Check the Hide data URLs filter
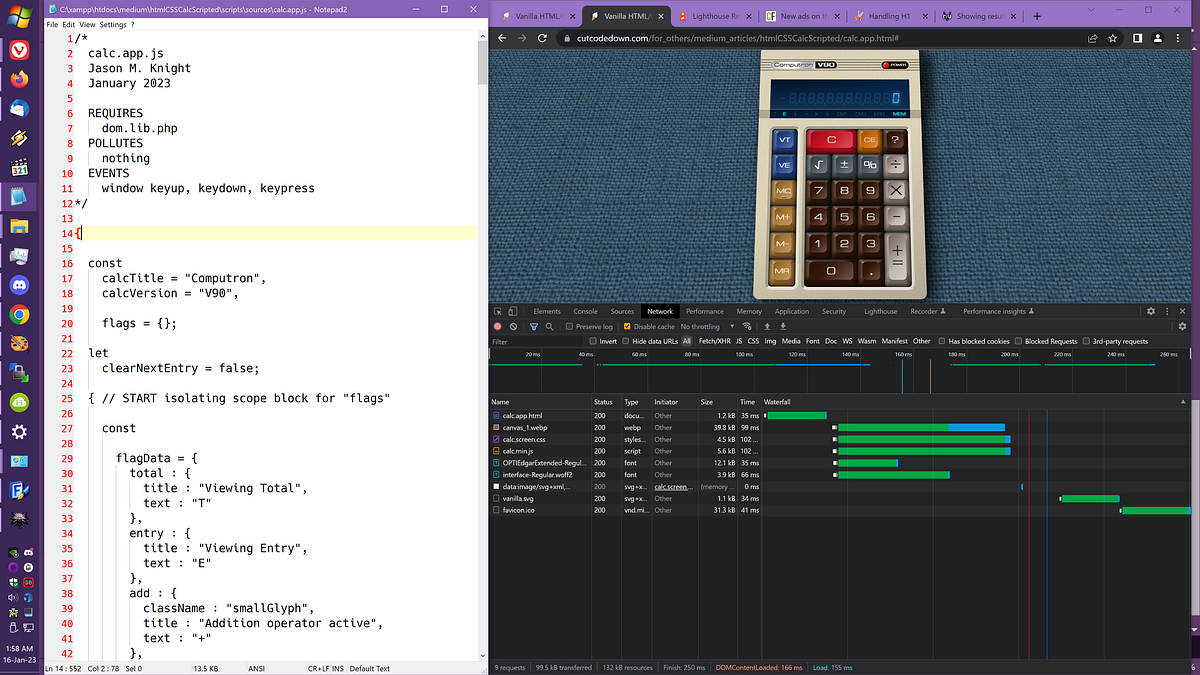This screenshot has width=1200, height=675. pyautogui.click(x=625, y=340)
